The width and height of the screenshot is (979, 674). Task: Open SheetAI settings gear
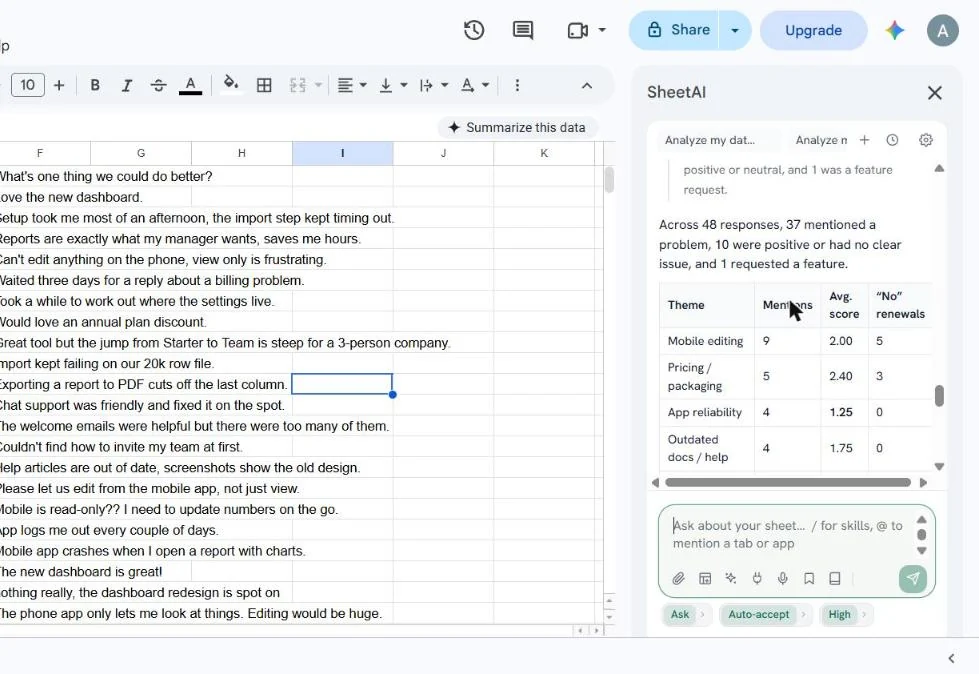click(926, 140)
